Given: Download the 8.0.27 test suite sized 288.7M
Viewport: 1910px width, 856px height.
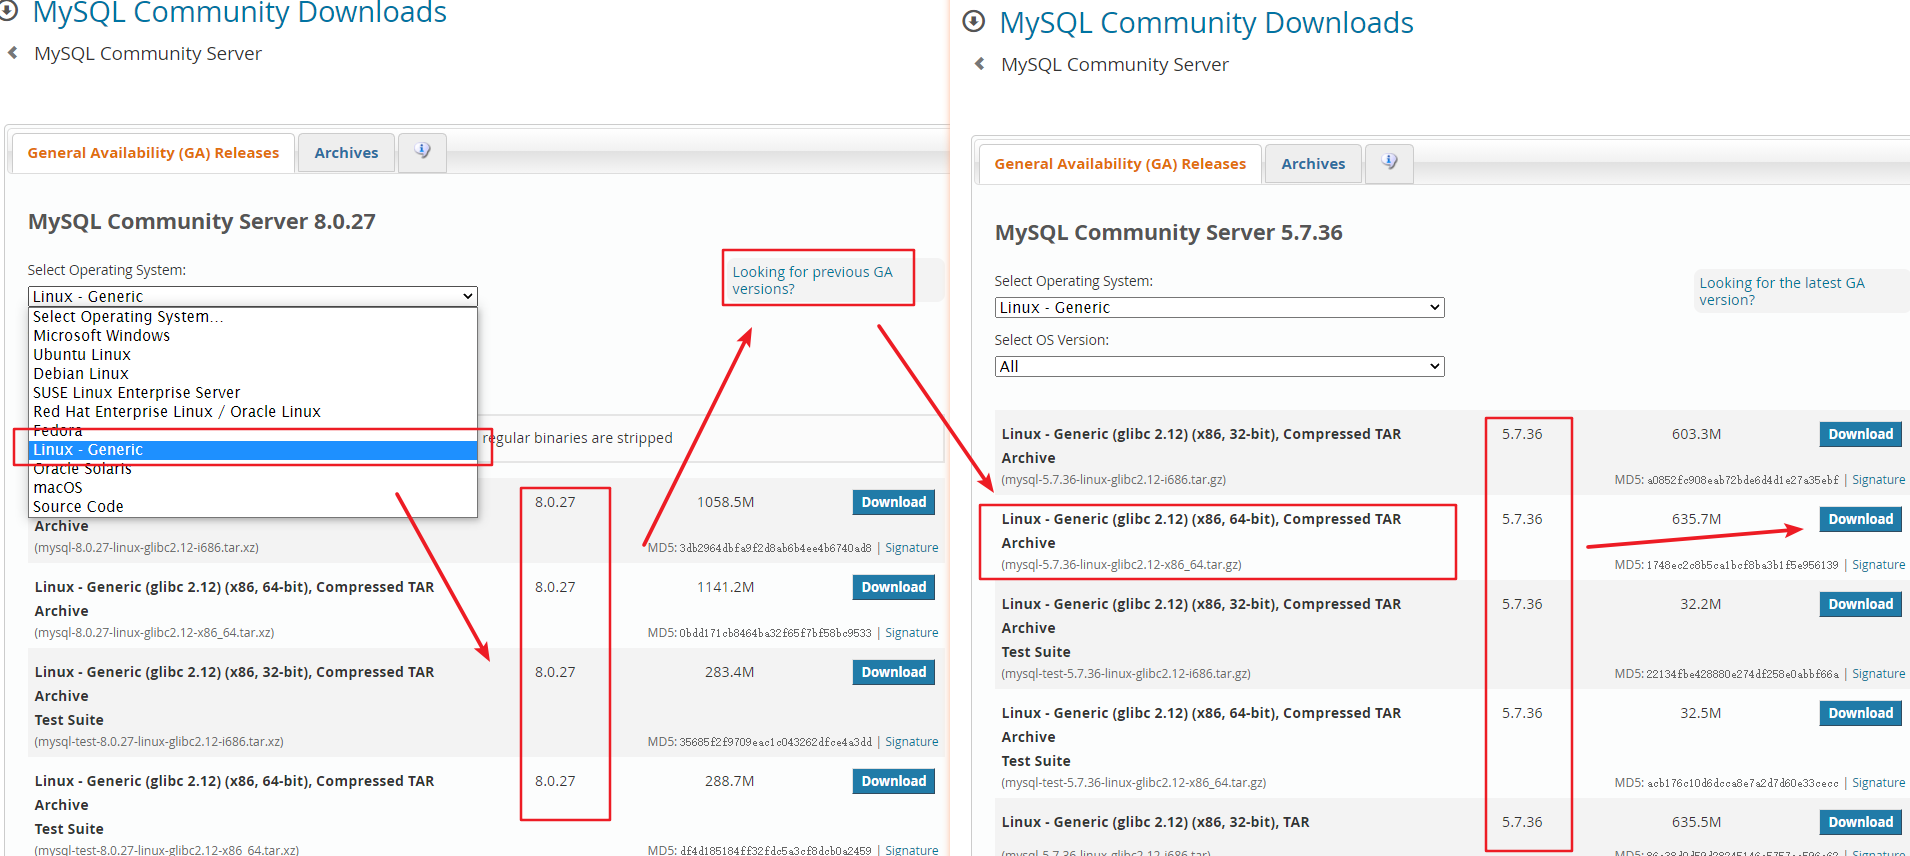Looking at the screenshot, I should 893,781.
